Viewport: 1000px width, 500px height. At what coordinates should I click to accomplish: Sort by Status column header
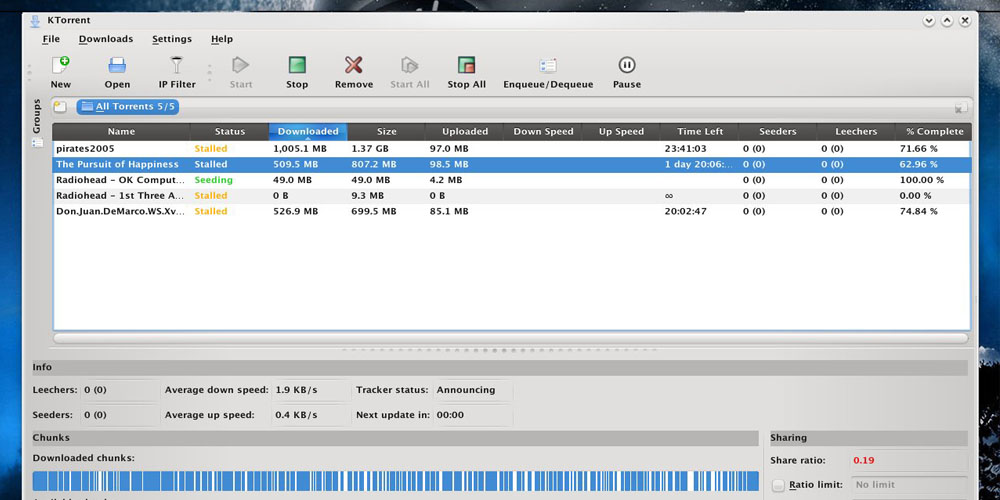coord(230,131)
